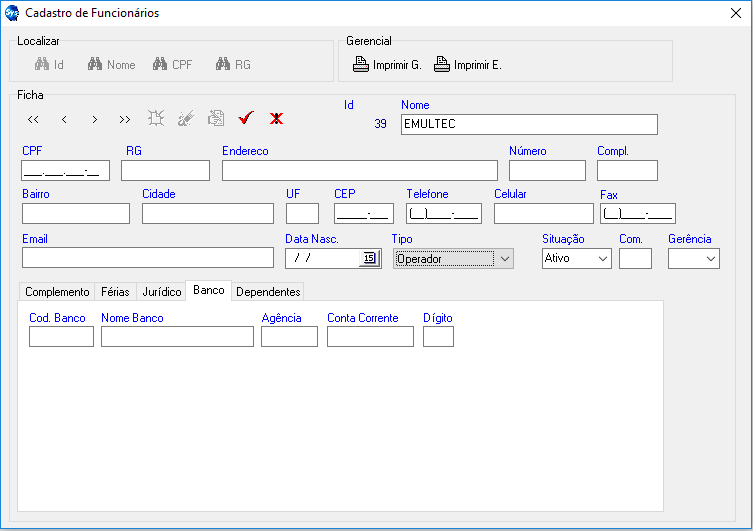Expand the Tipo dropdown showing Operador
Screen dimensions: 753x531
pos(505,258)
